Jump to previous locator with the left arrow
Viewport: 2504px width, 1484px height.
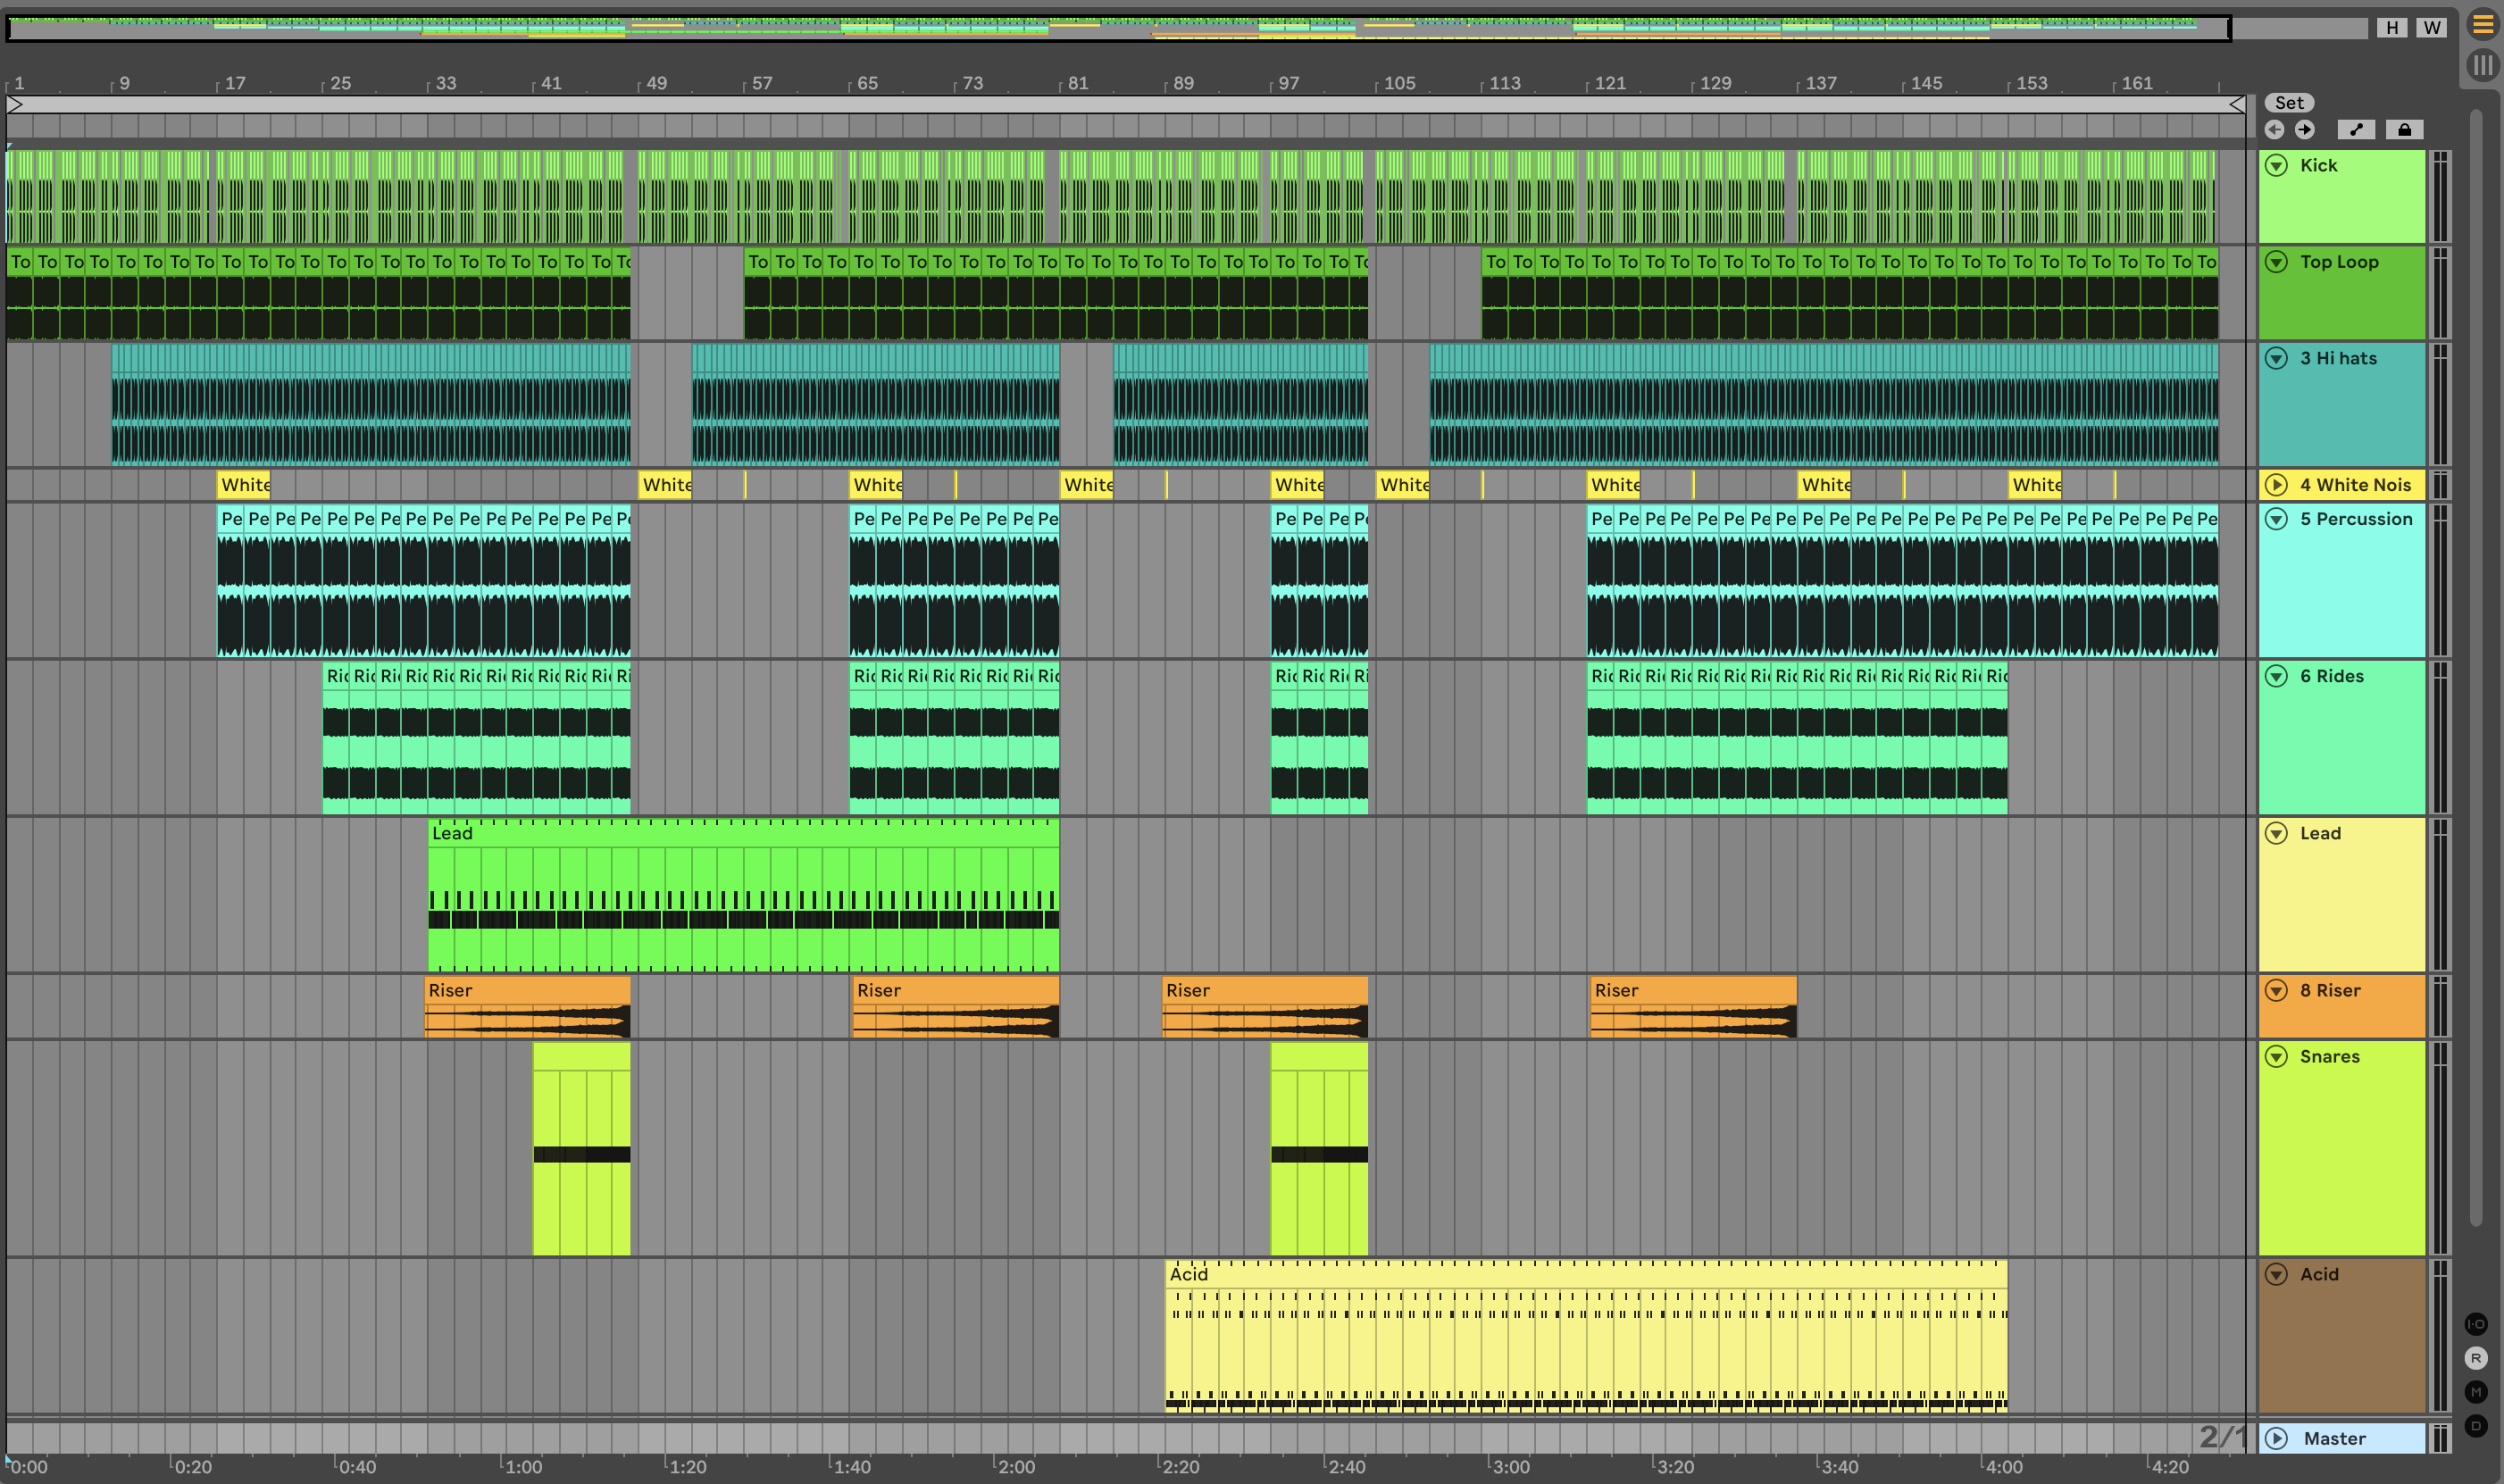2274,129
